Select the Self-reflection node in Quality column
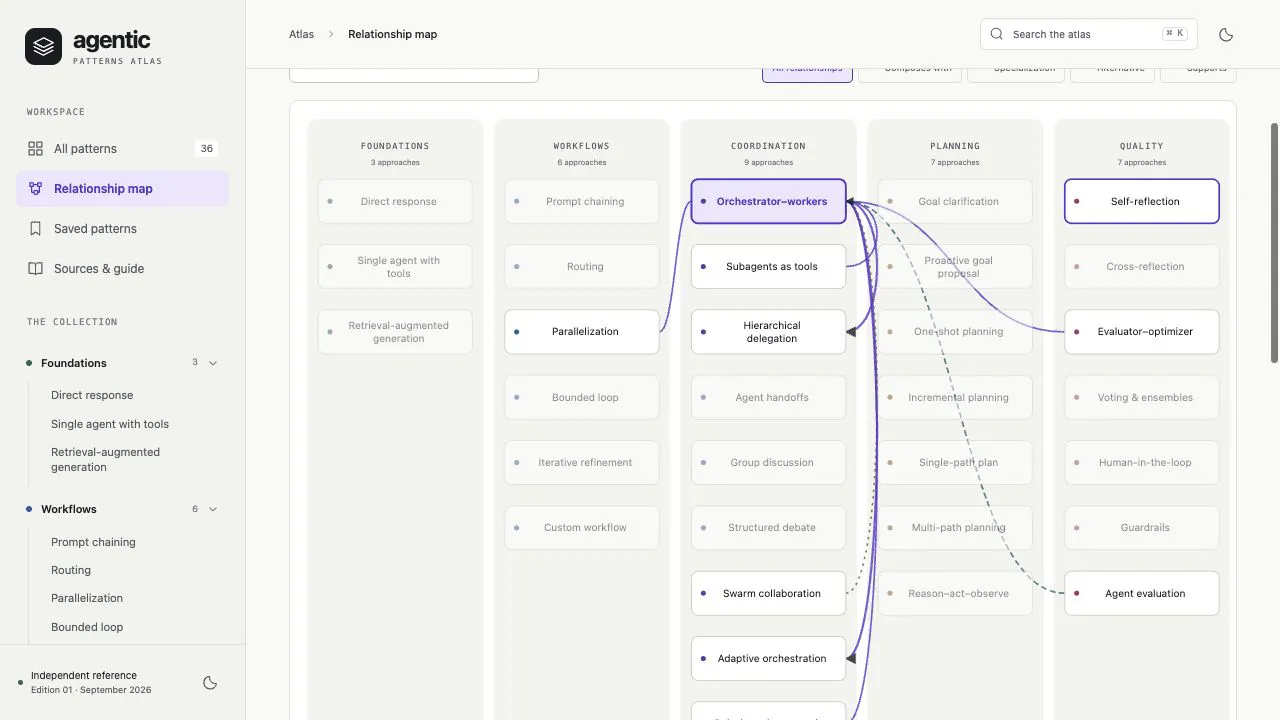 (x=1142, y=201)
